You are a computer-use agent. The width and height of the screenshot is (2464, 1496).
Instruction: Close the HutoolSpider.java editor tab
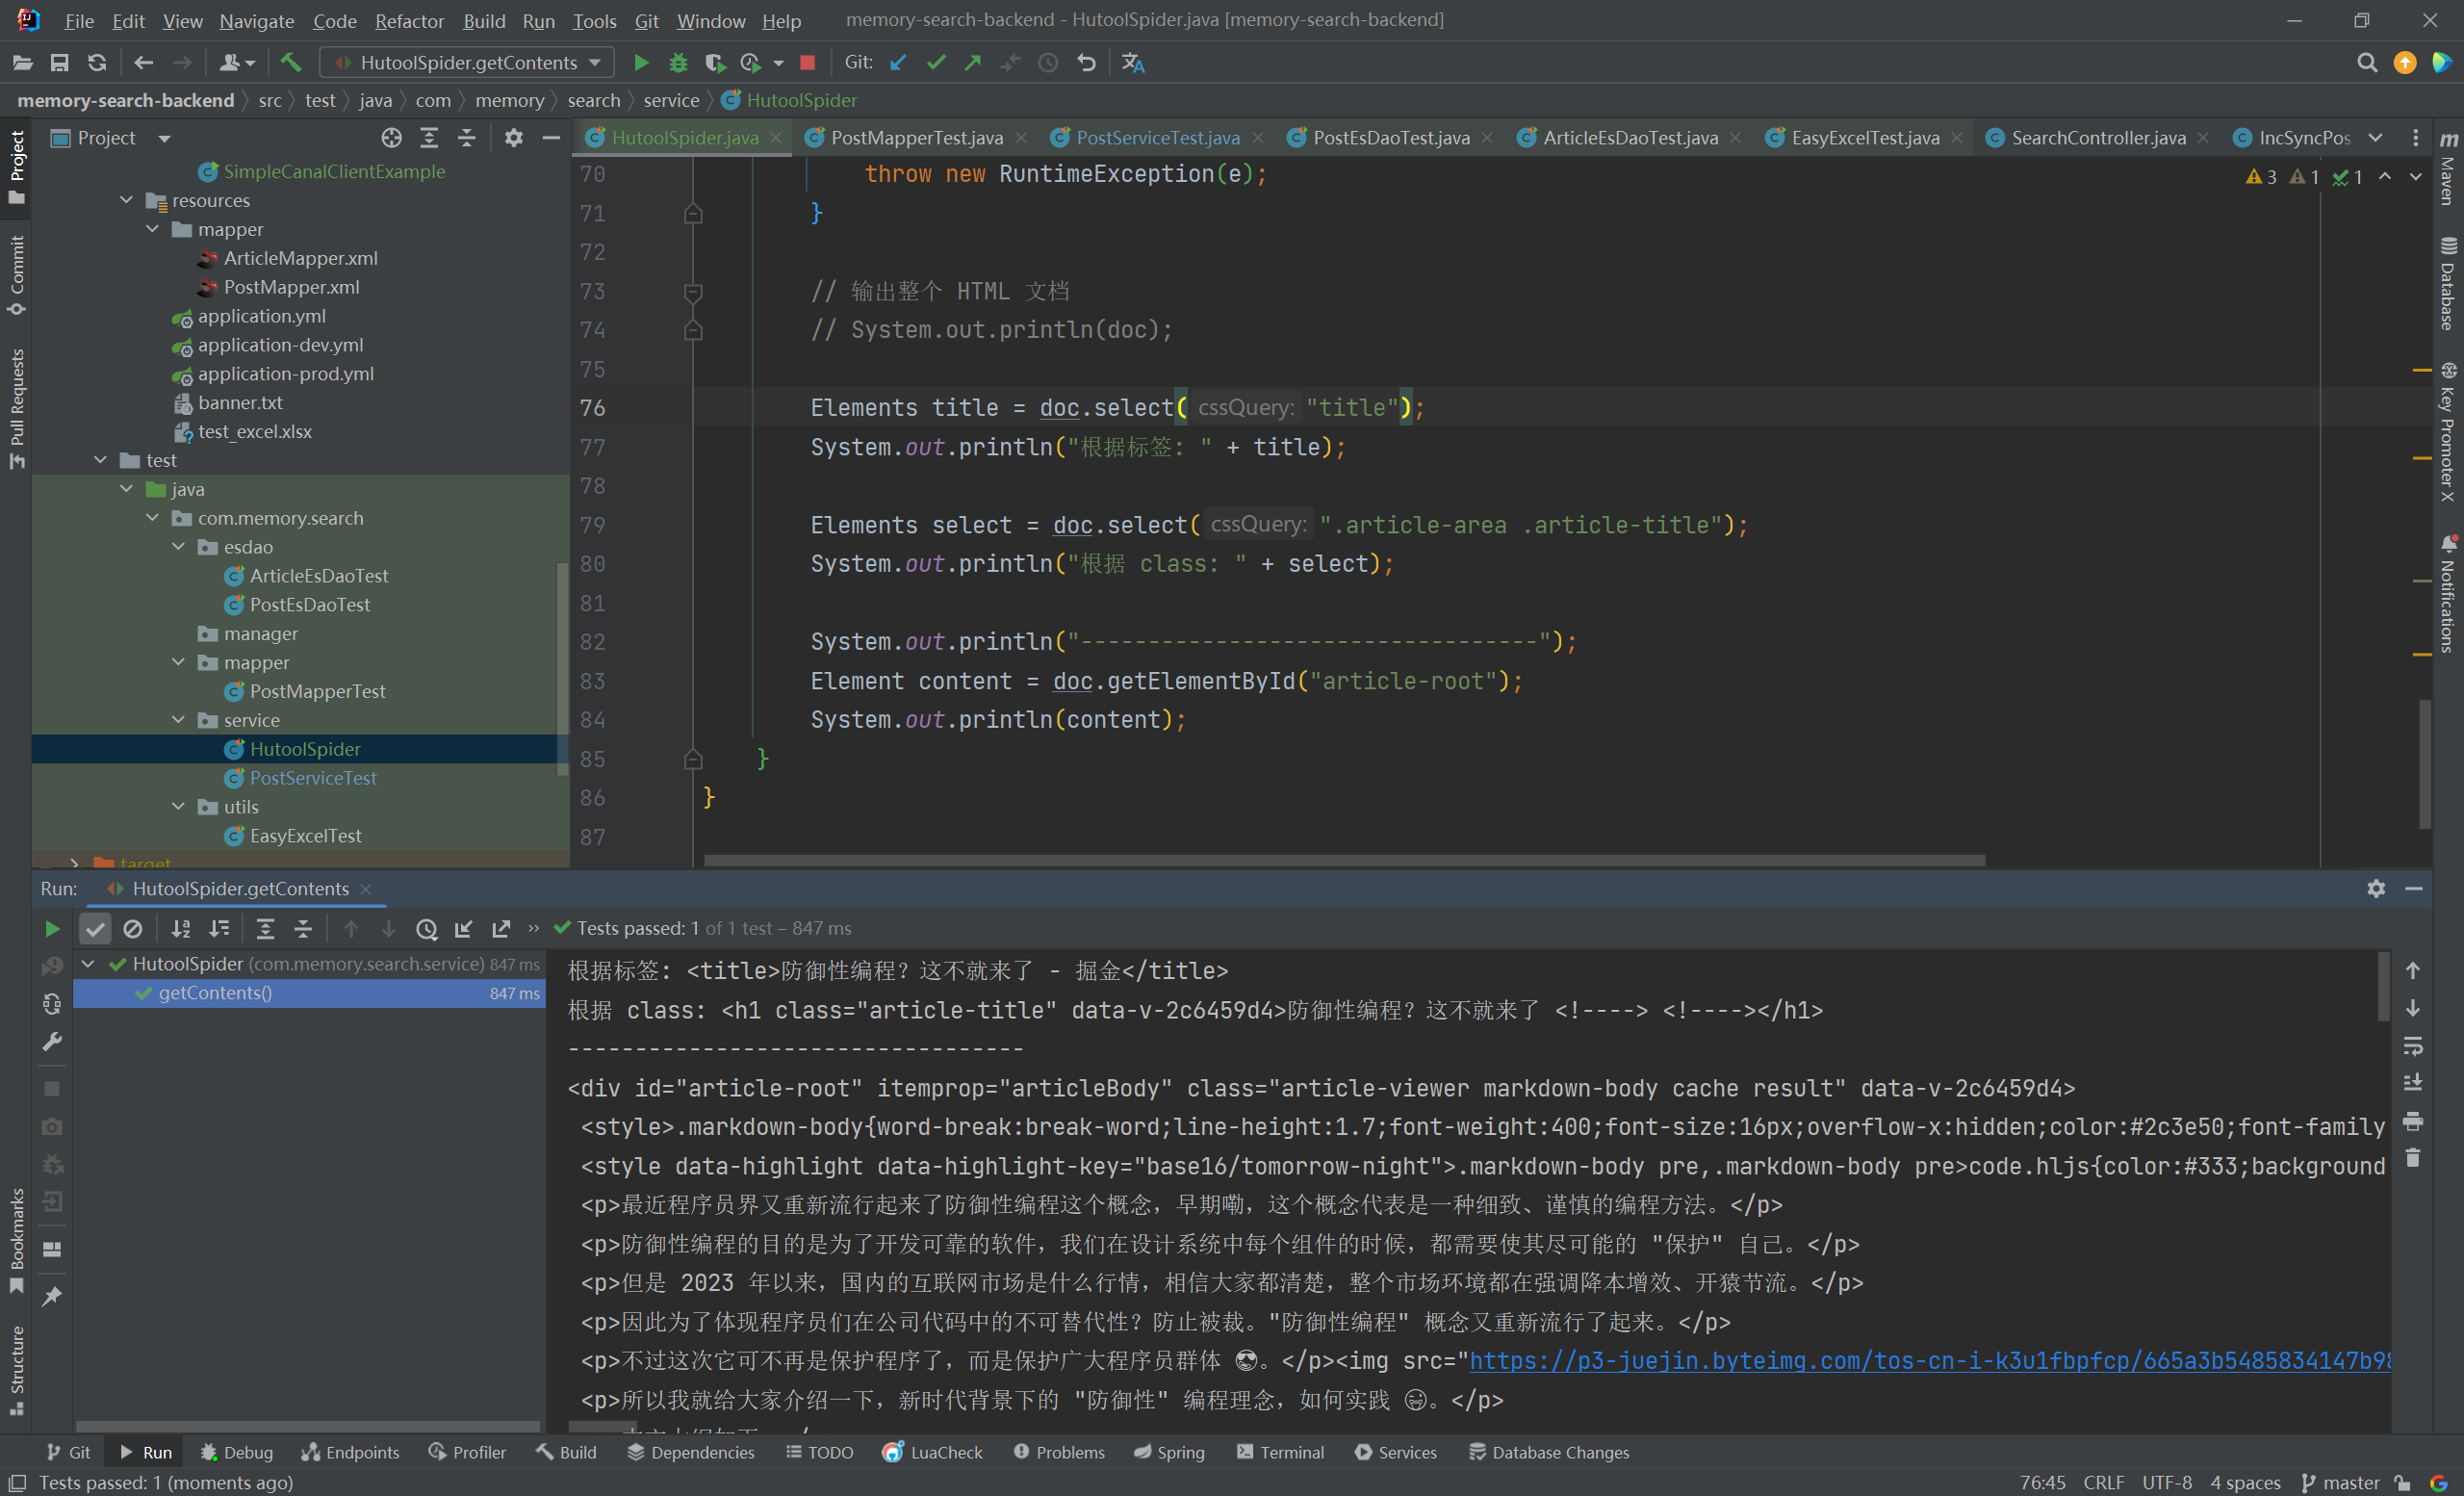tap(776, 138)
